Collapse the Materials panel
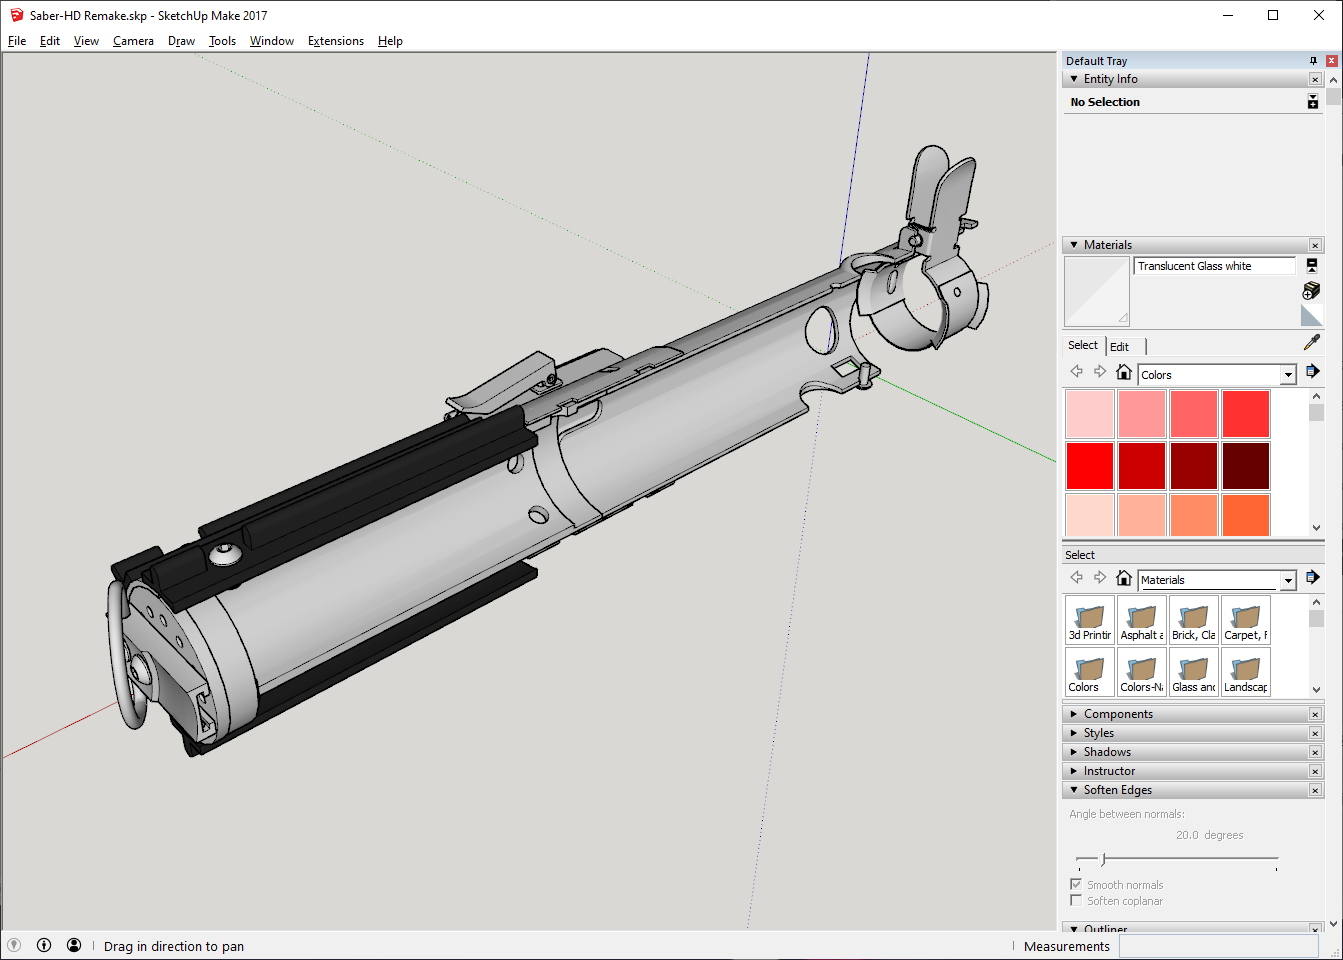The width and height of the screenshot is (1343, 960). 1074,245
